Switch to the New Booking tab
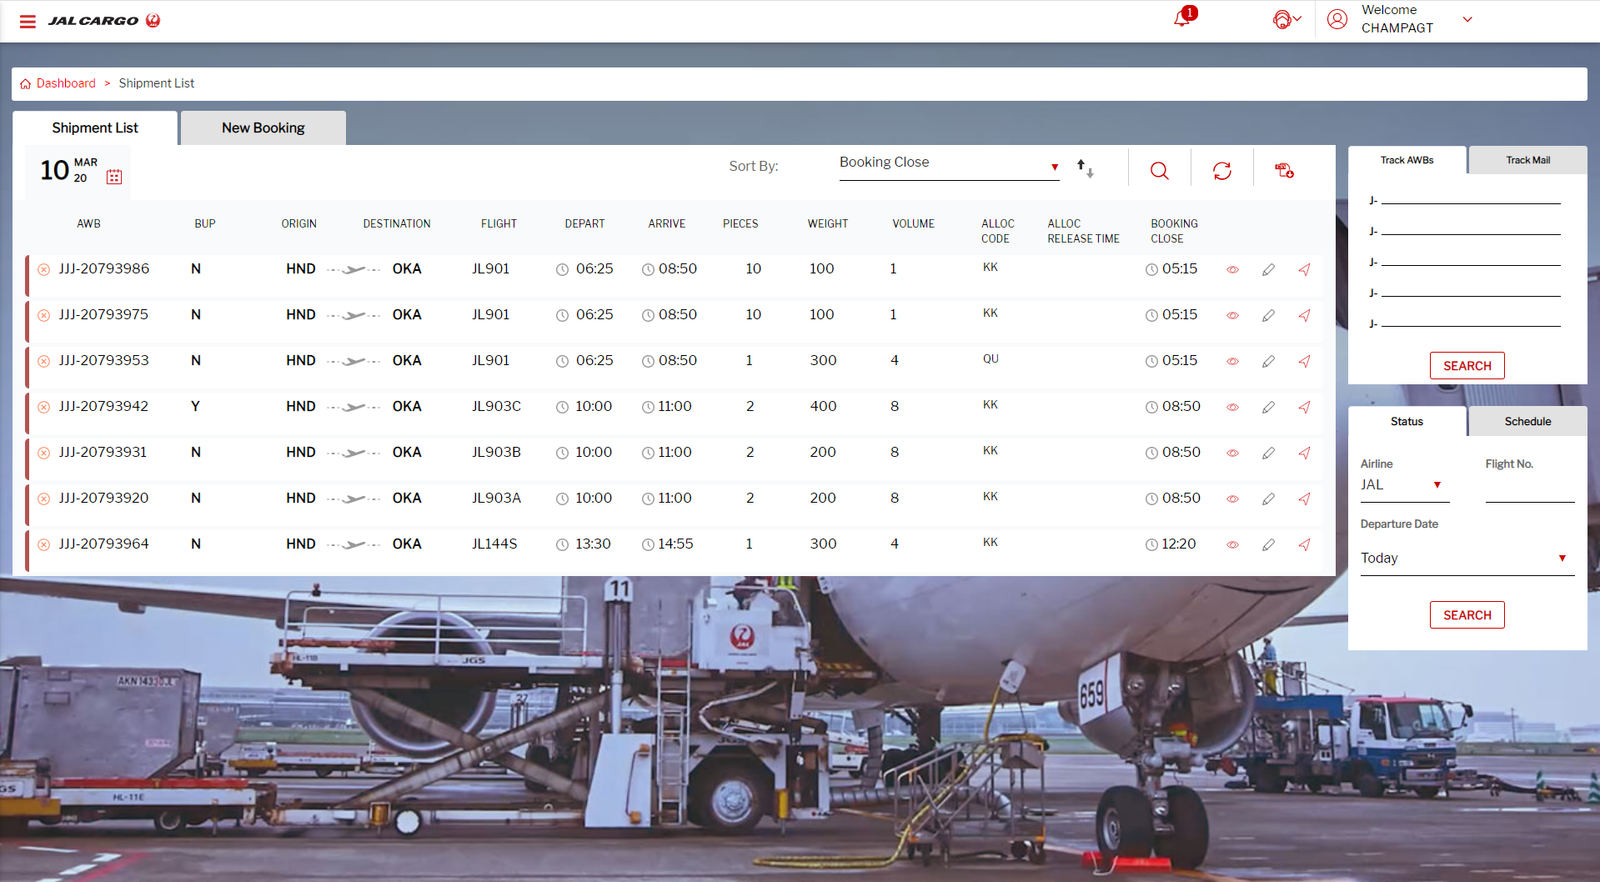The image size is (1600, 882). tap(263, 128)
